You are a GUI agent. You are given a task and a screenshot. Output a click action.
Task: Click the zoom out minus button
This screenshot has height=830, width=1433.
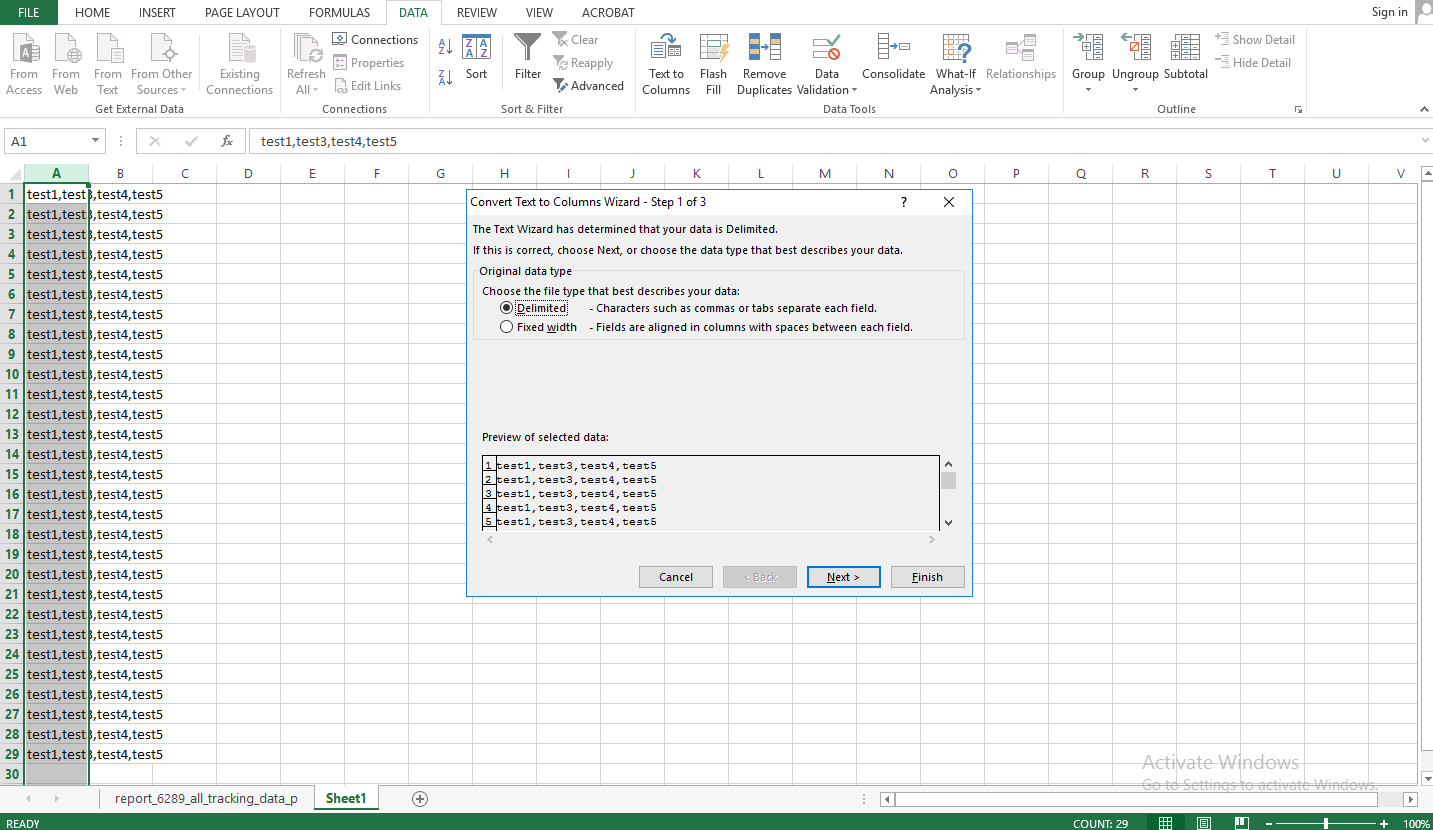pyautogui.click(x=1268, y=824)
